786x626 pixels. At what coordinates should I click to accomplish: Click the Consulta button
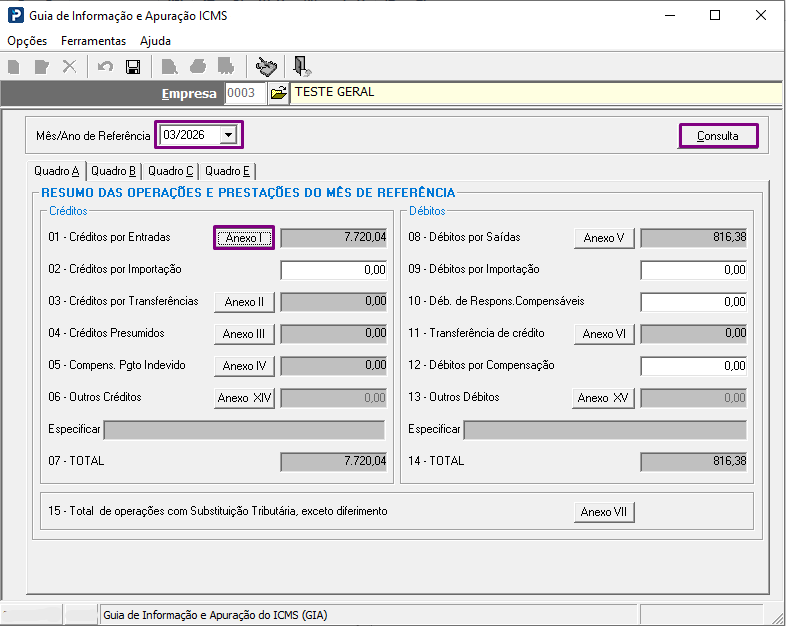click(718, 136)
